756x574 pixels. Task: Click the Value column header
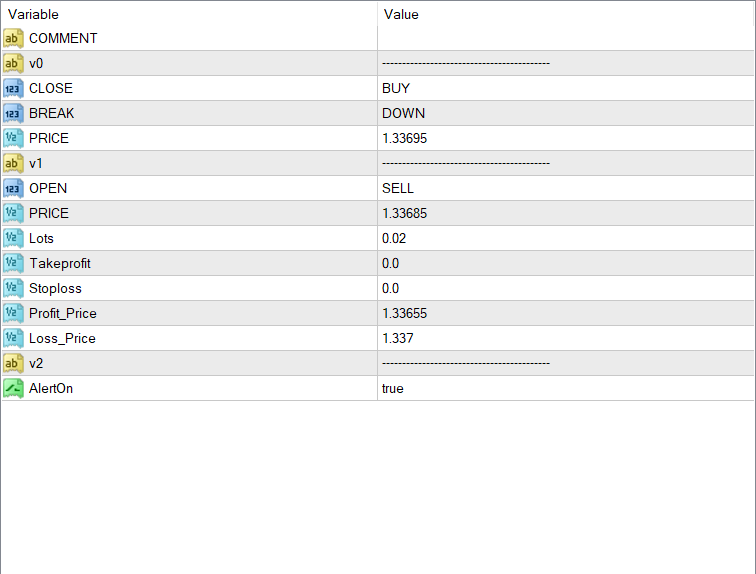(401, 14)
